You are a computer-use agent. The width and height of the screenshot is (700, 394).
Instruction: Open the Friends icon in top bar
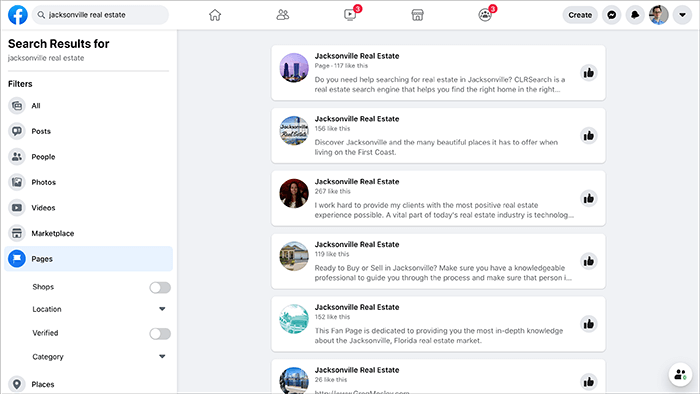pos(283,15)
